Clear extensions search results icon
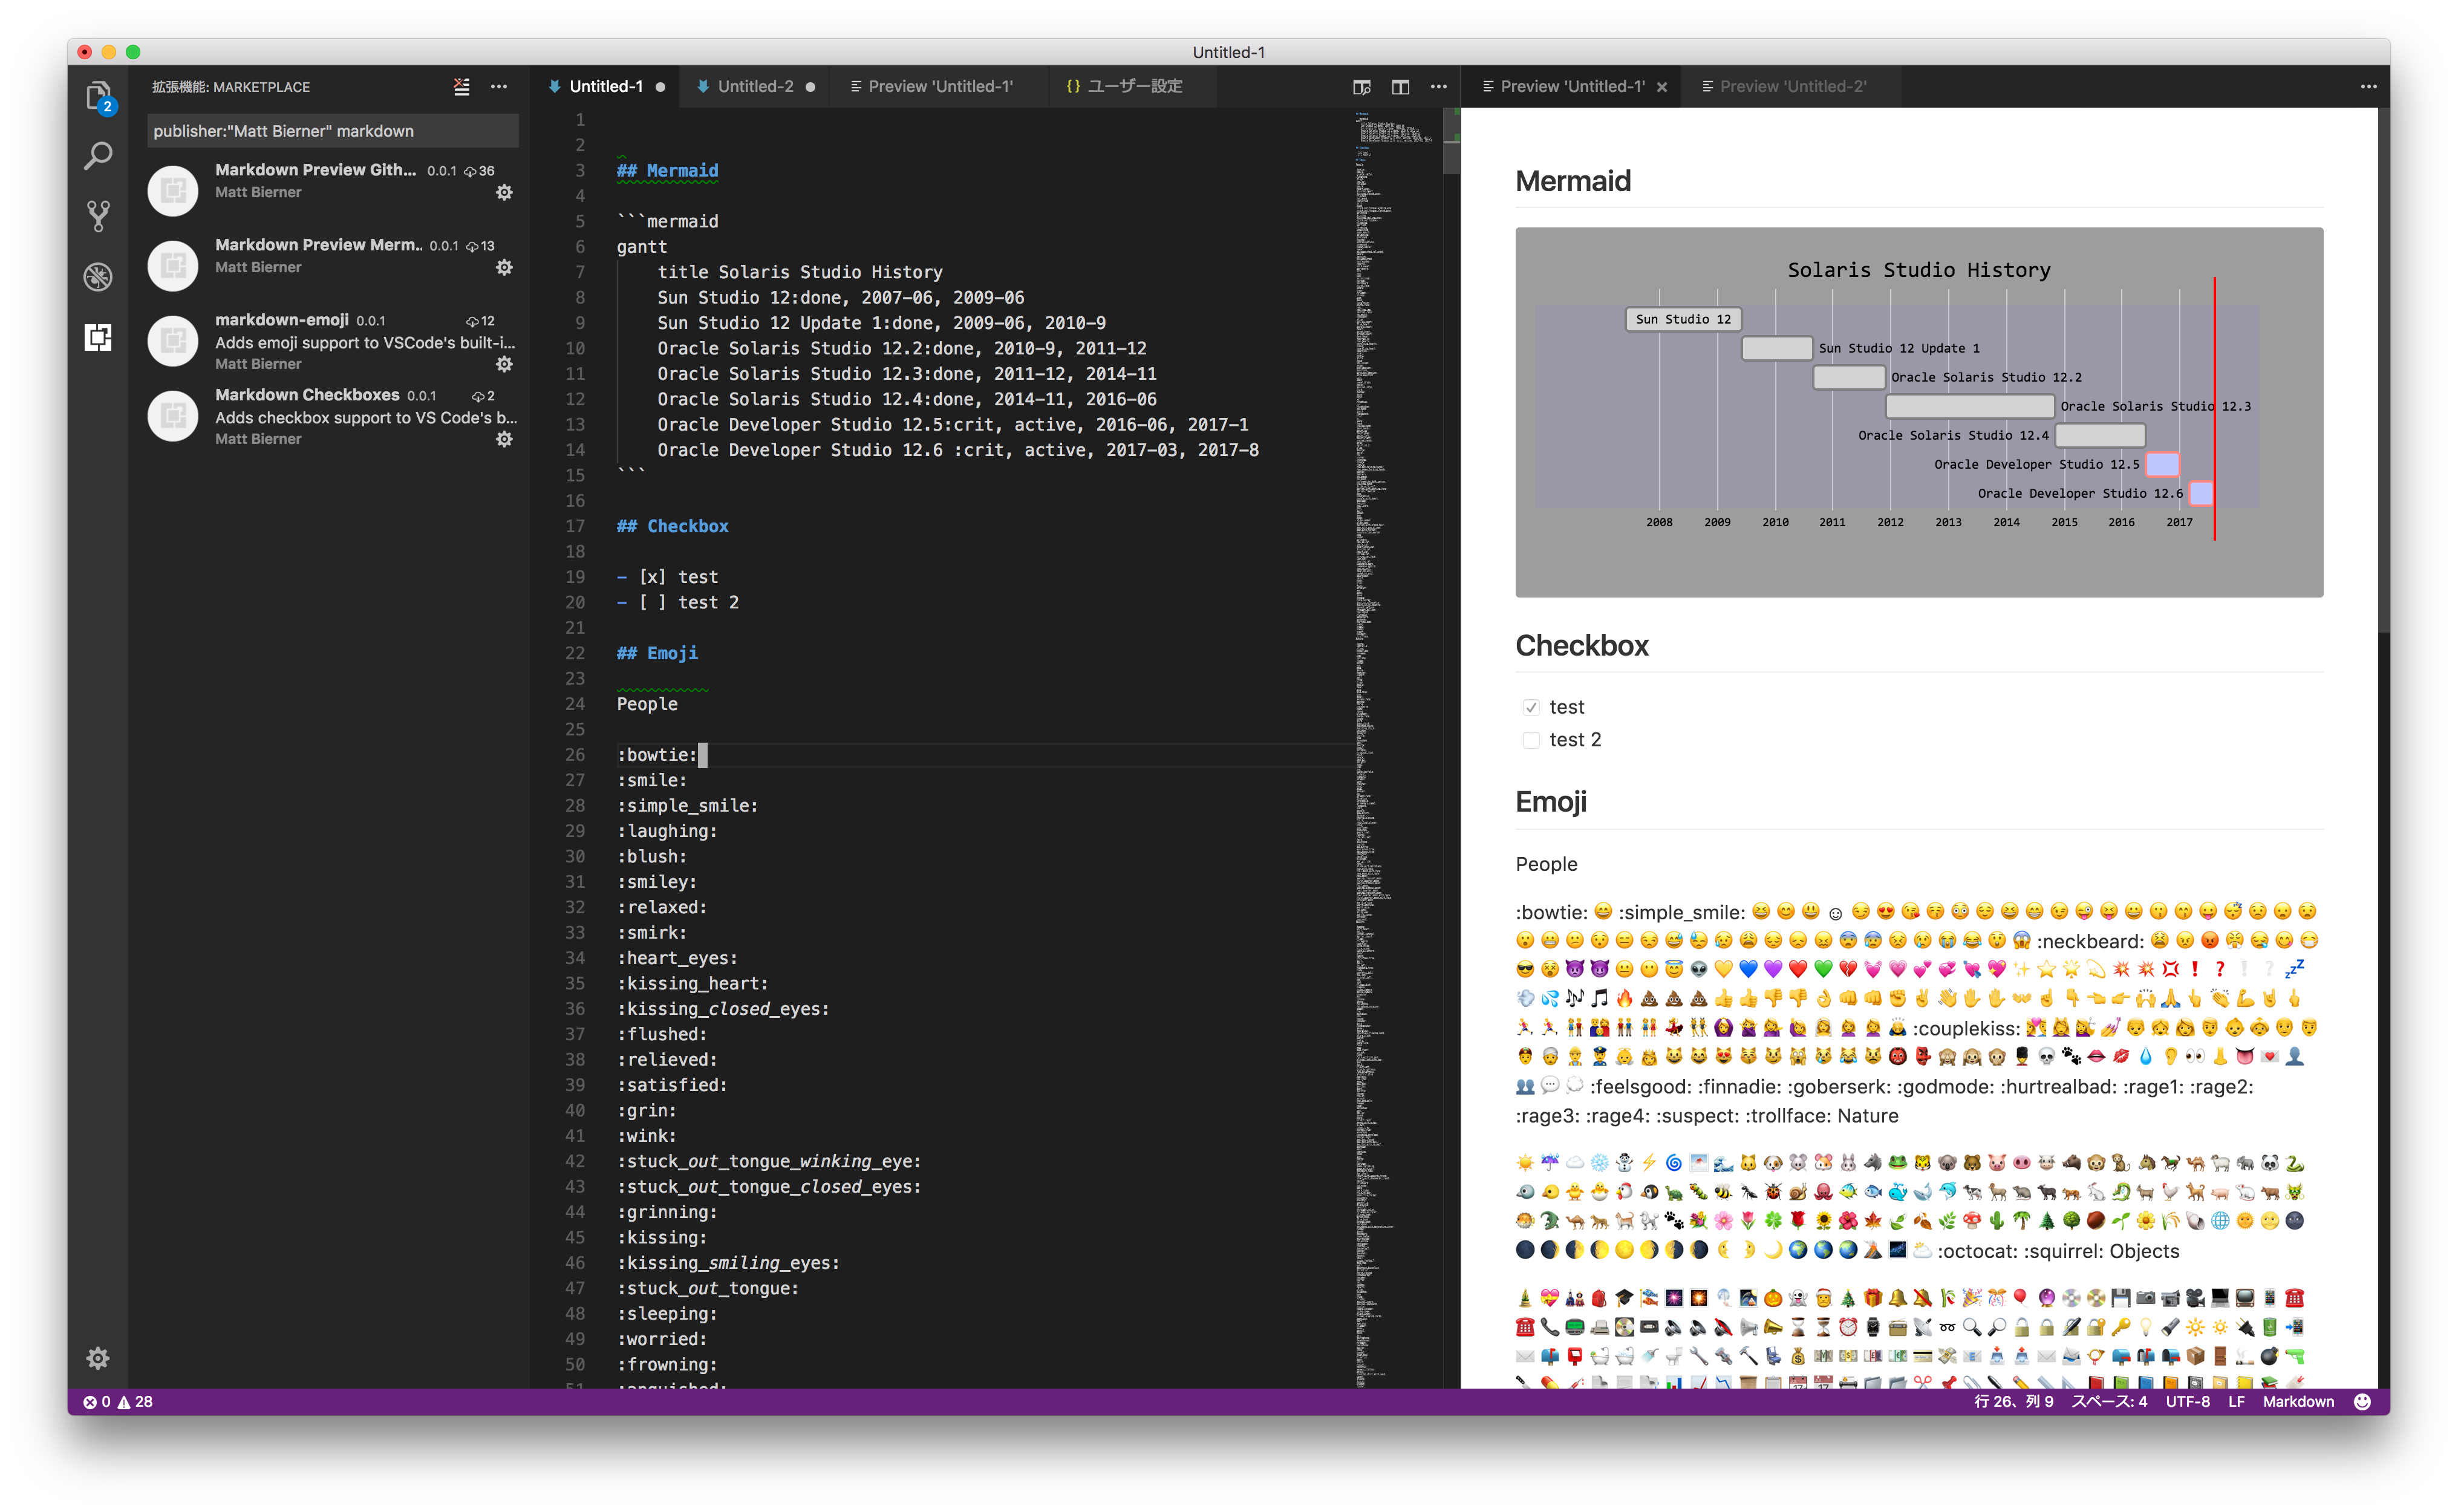This screenshot has height=1512, width=2458. tap(461, 87)
